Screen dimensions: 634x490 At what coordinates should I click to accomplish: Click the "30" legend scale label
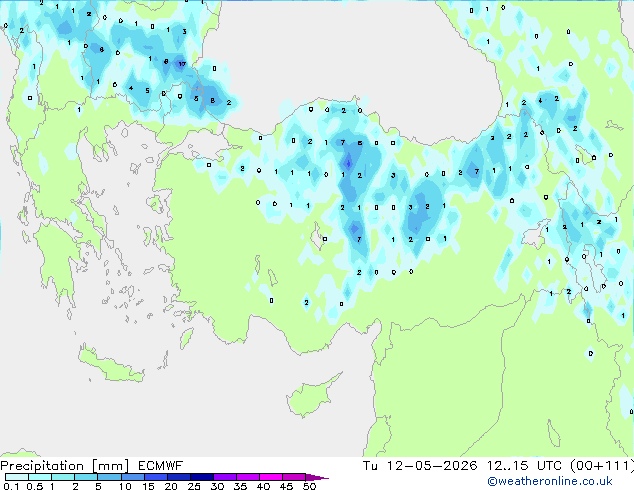coord(217,486)
